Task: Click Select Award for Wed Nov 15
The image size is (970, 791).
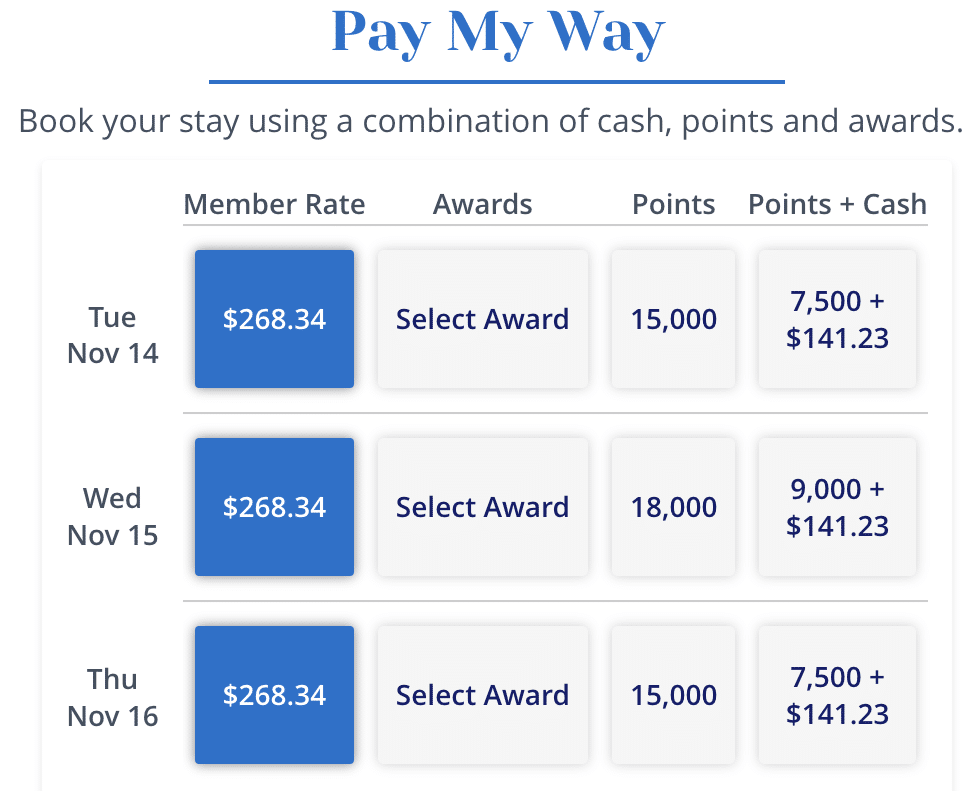Action: pos(482,507)
